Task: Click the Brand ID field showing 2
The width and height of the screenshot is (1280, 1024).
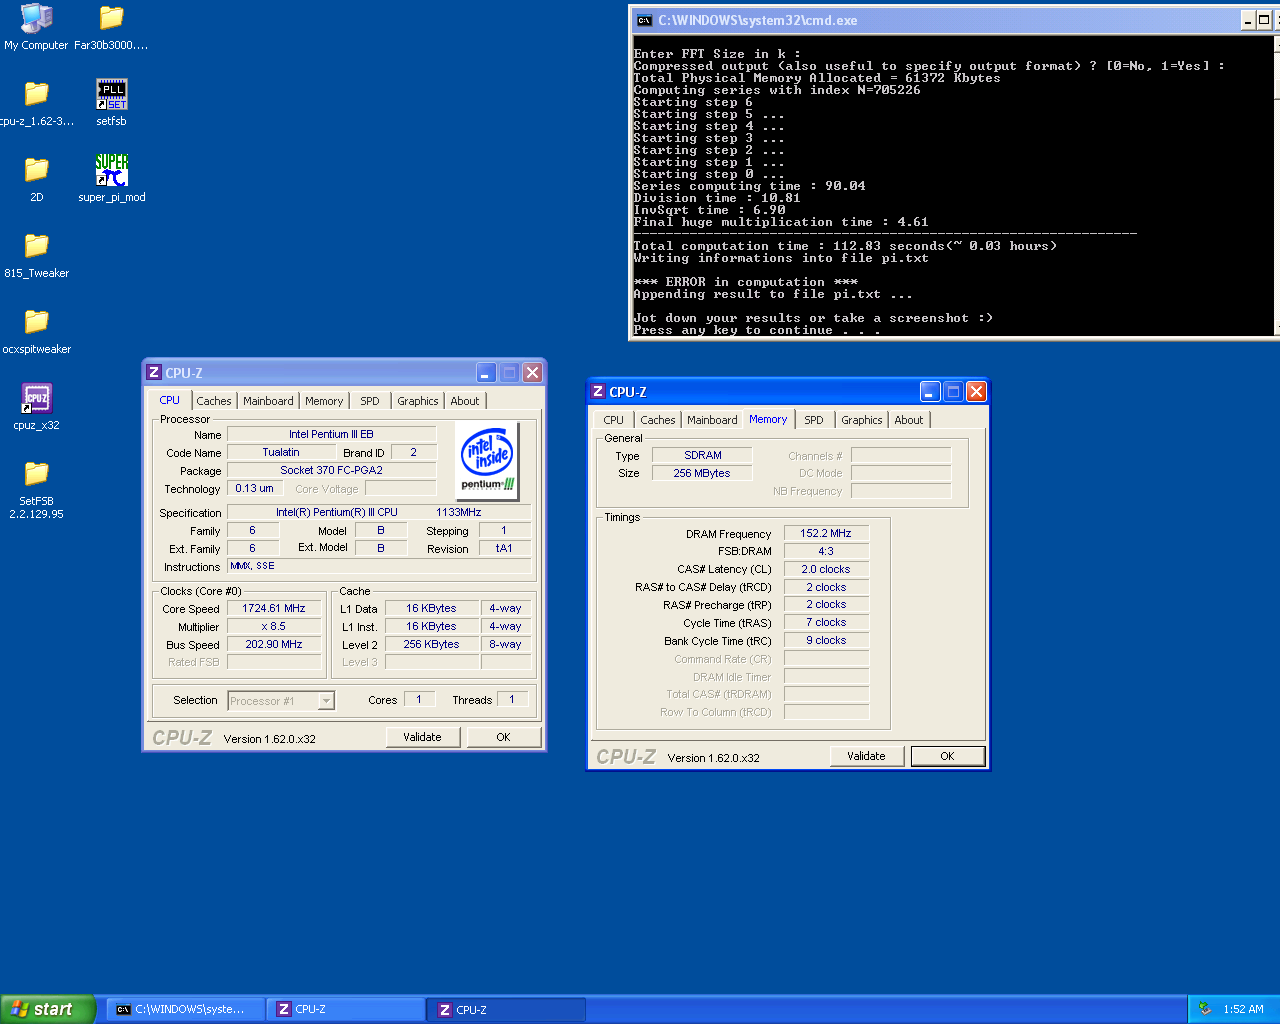Action: tap(413, 452)
